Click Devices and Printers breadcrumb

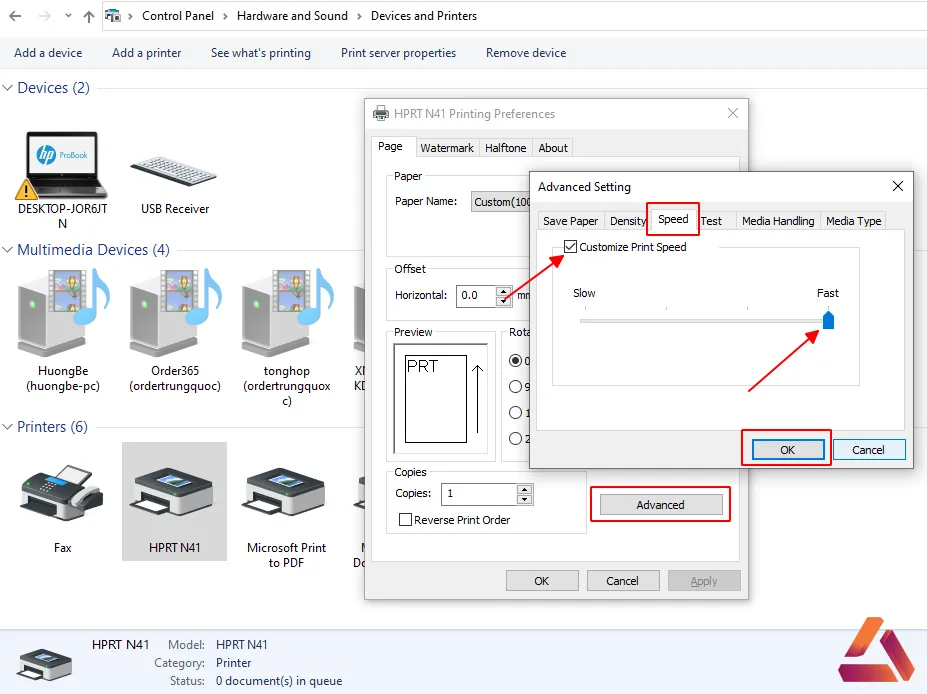[424, 16]
